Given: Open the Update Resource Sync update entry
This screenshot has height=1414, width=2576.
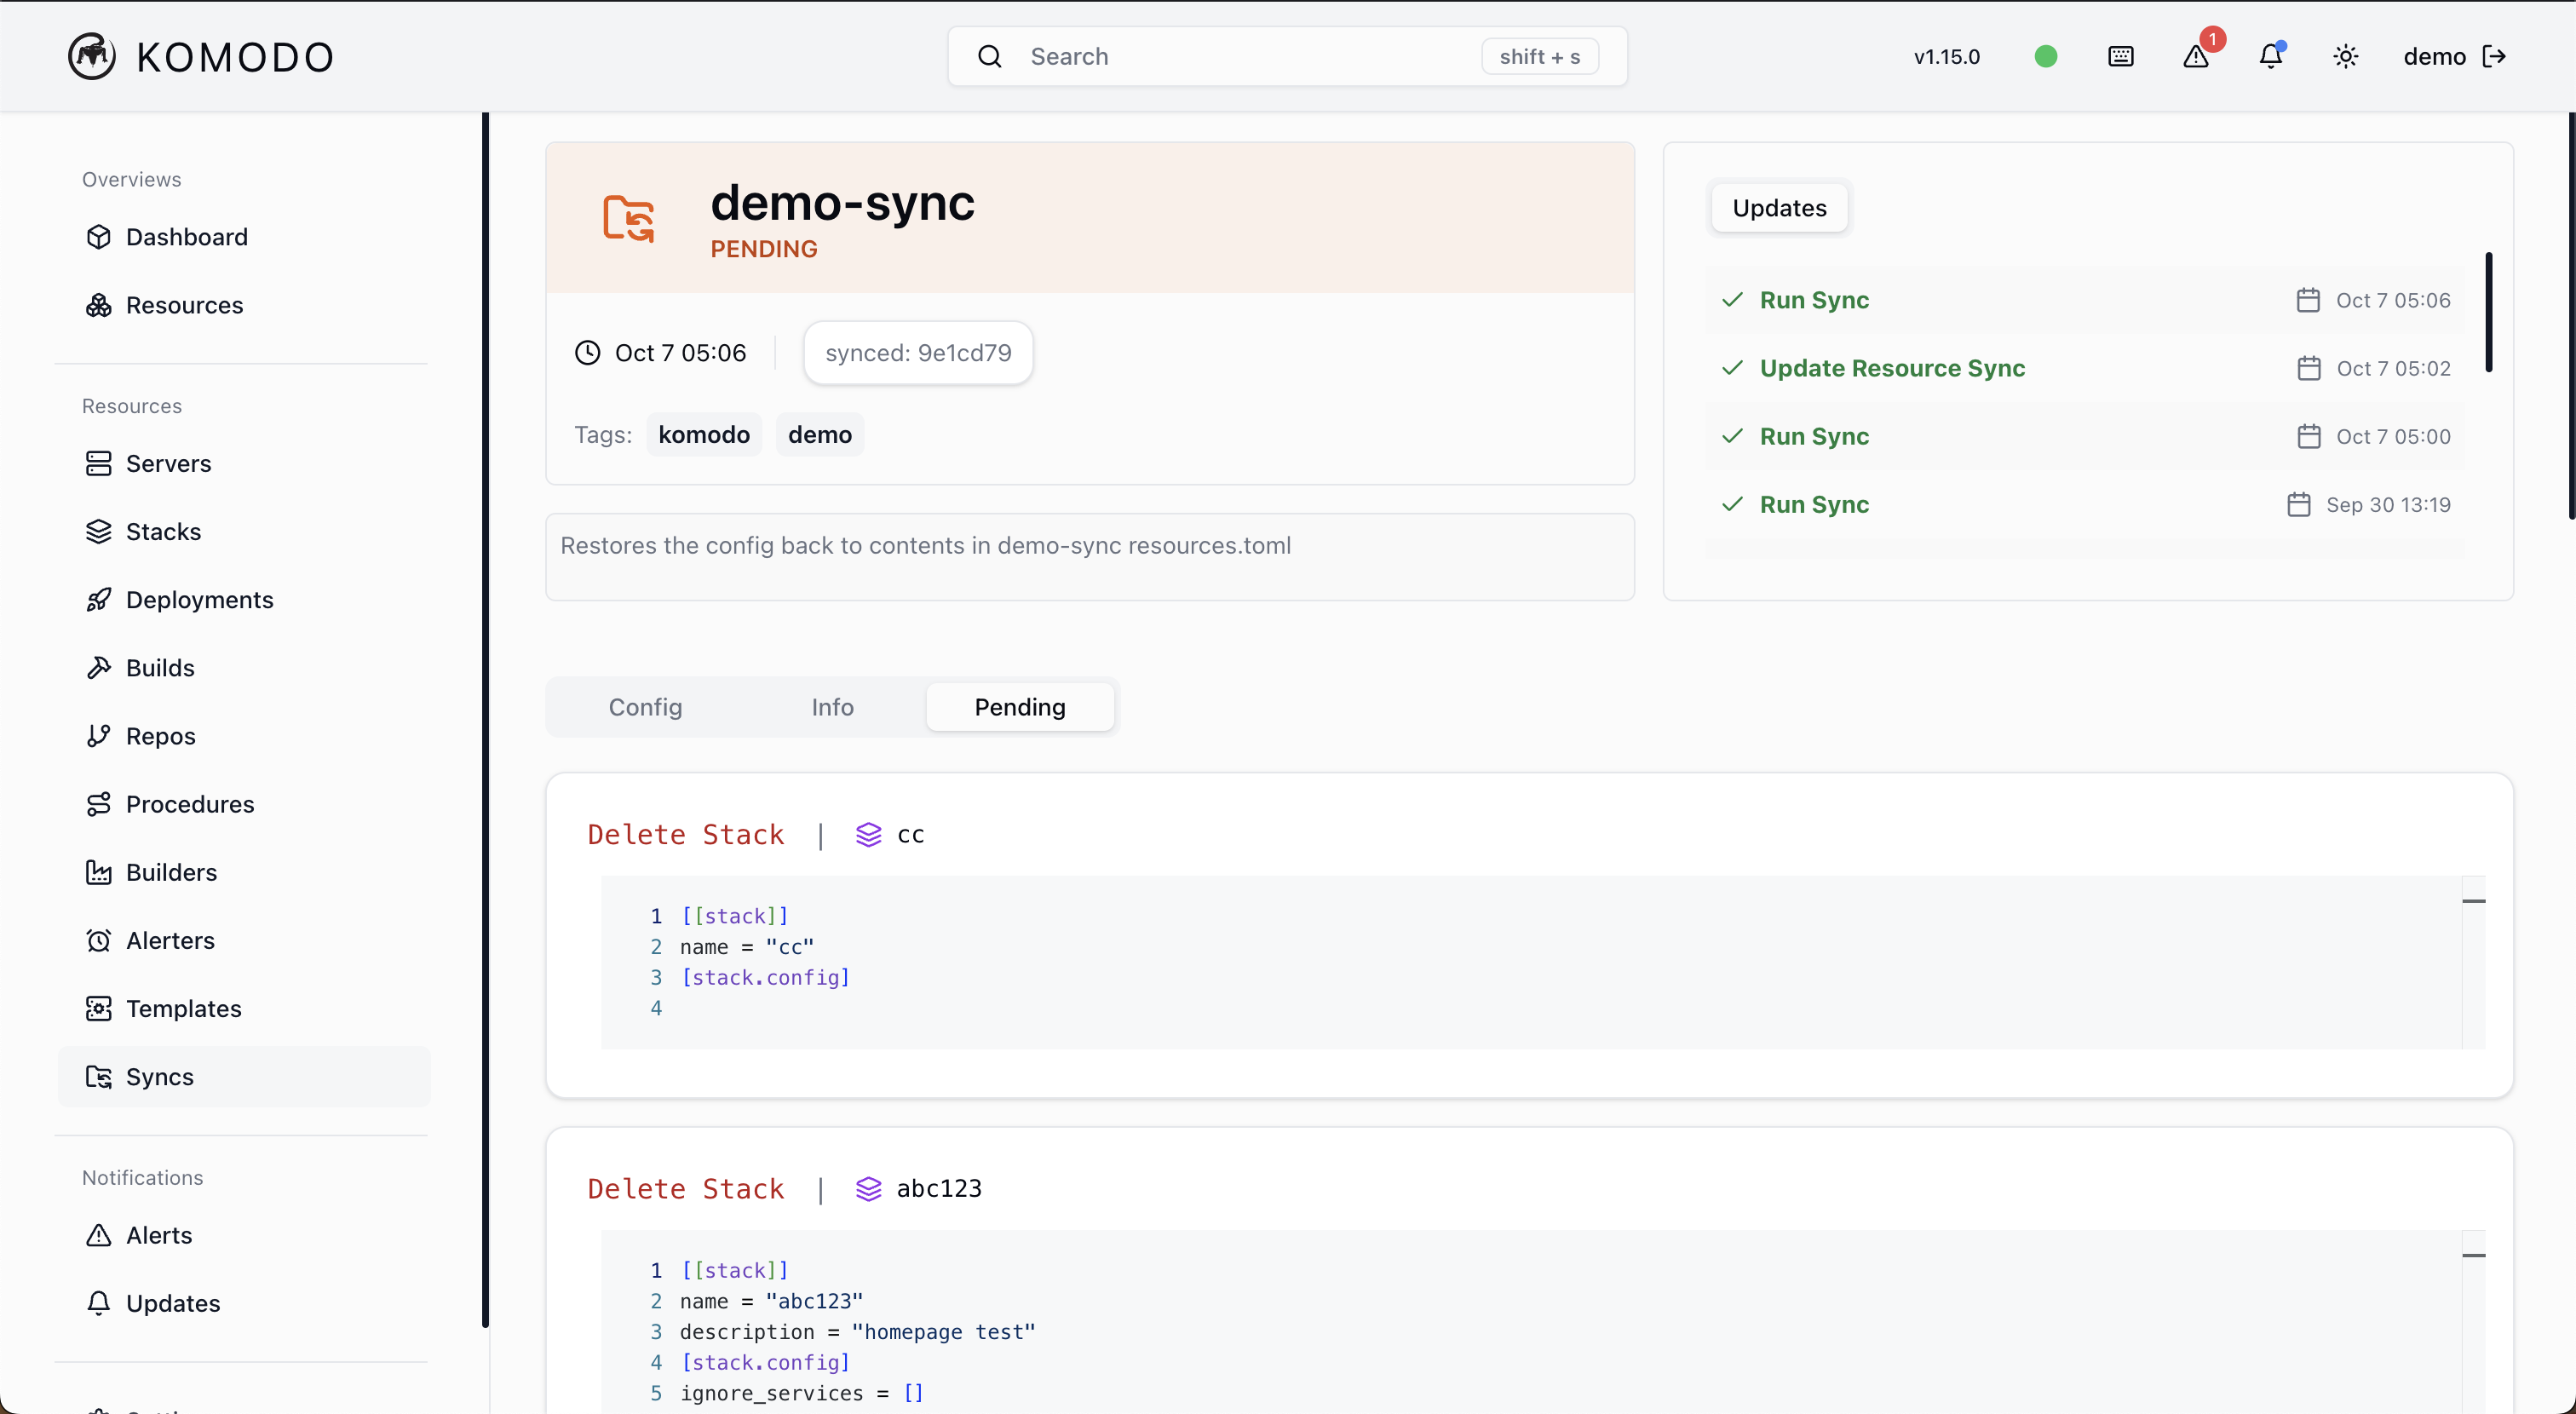Looking at the screenshot, I should click(1892, 368).
